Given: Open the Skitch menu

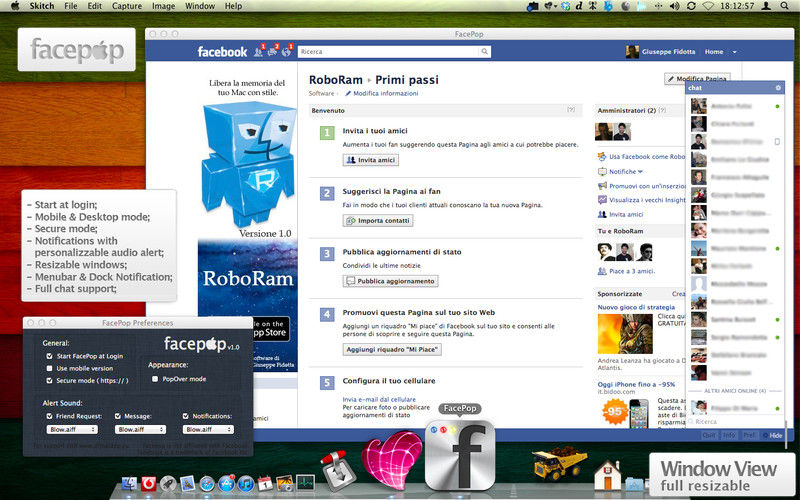Looking at the screenshot, I should tap(42, 6).
